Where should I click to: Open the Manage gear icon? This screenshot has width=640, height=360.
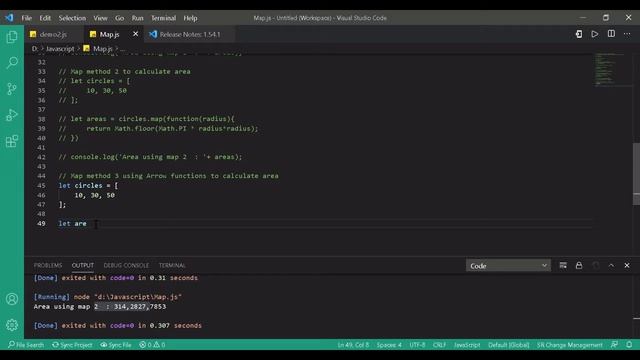point(12,325)
